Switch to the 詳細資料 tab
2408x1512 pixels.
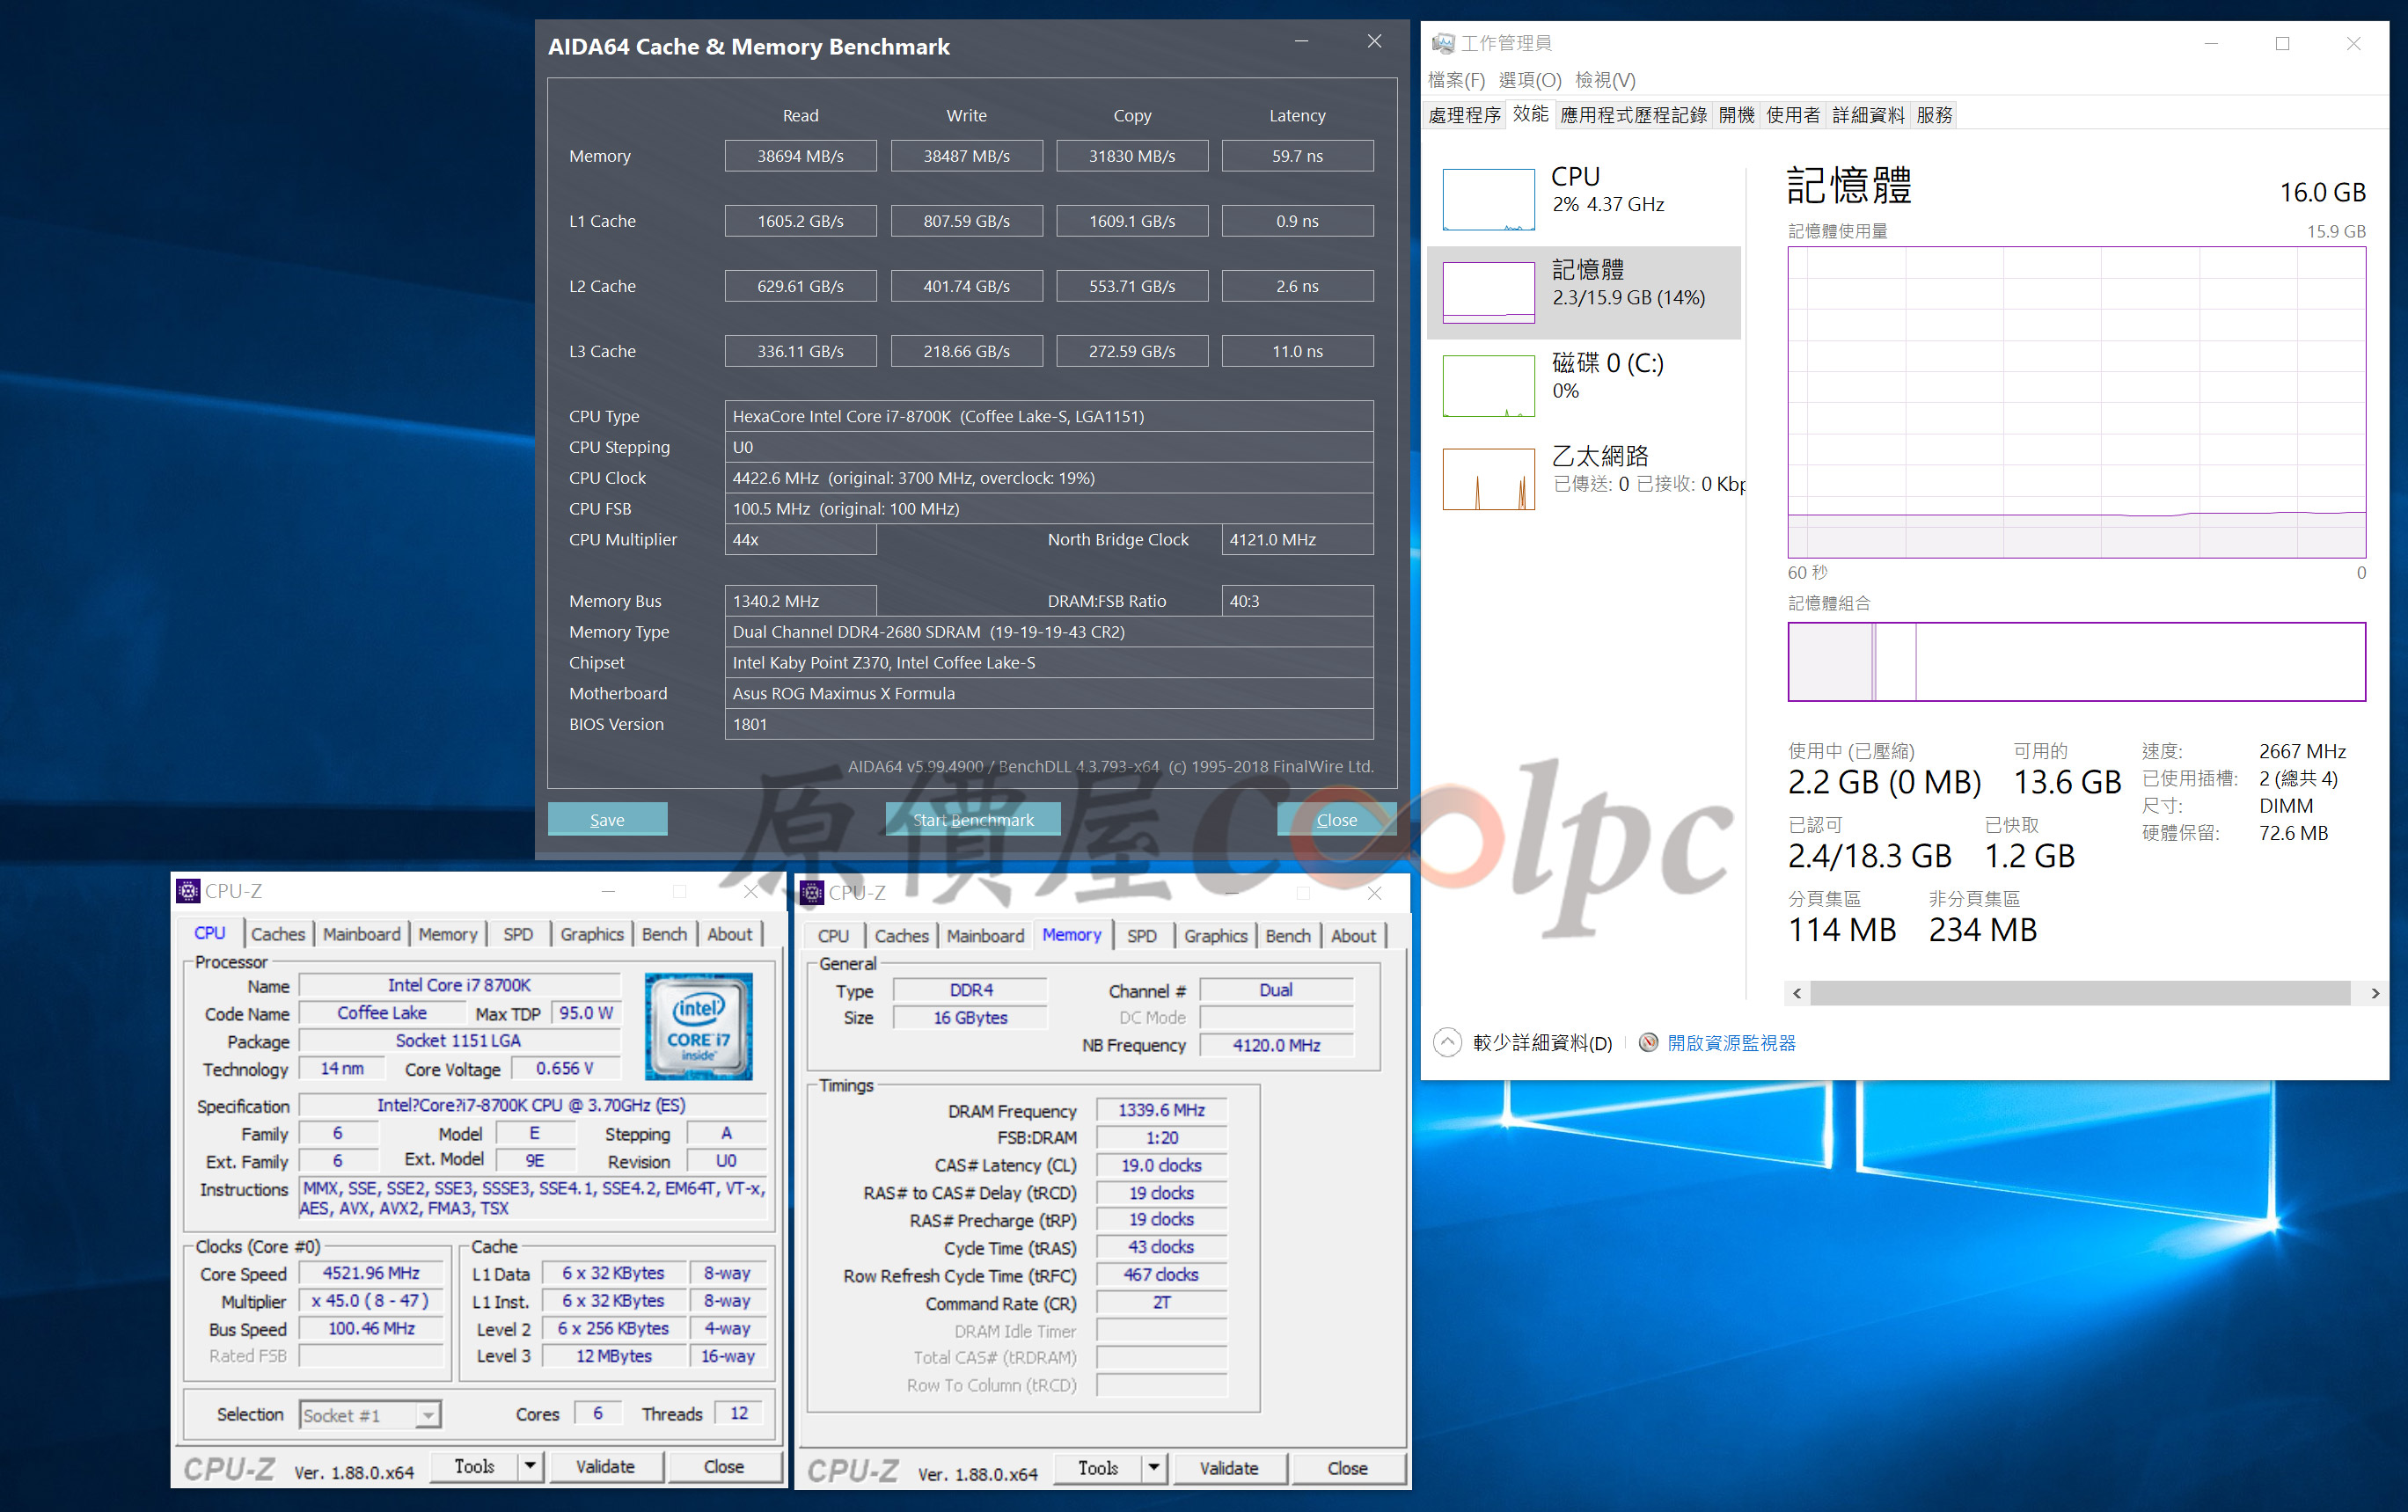coord(1868,115)
